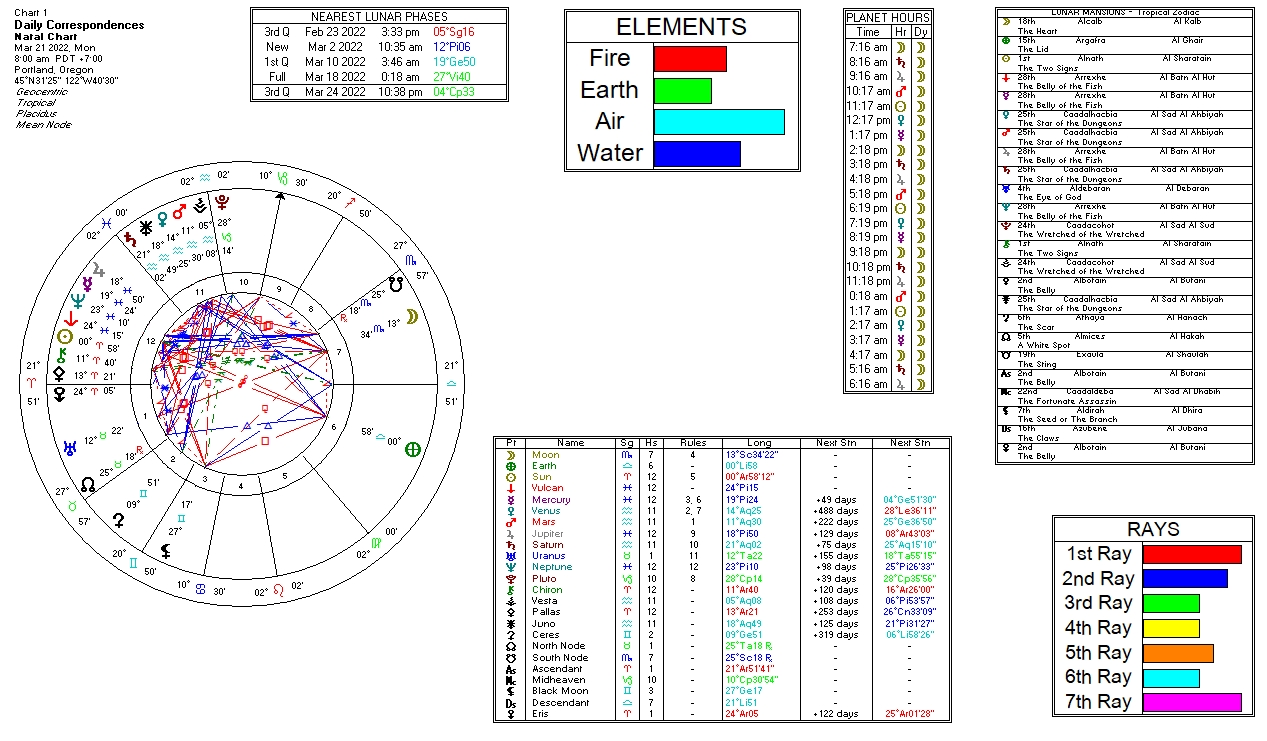Select the "Rules" column header
1267x741 pixels.
point(692,443)
